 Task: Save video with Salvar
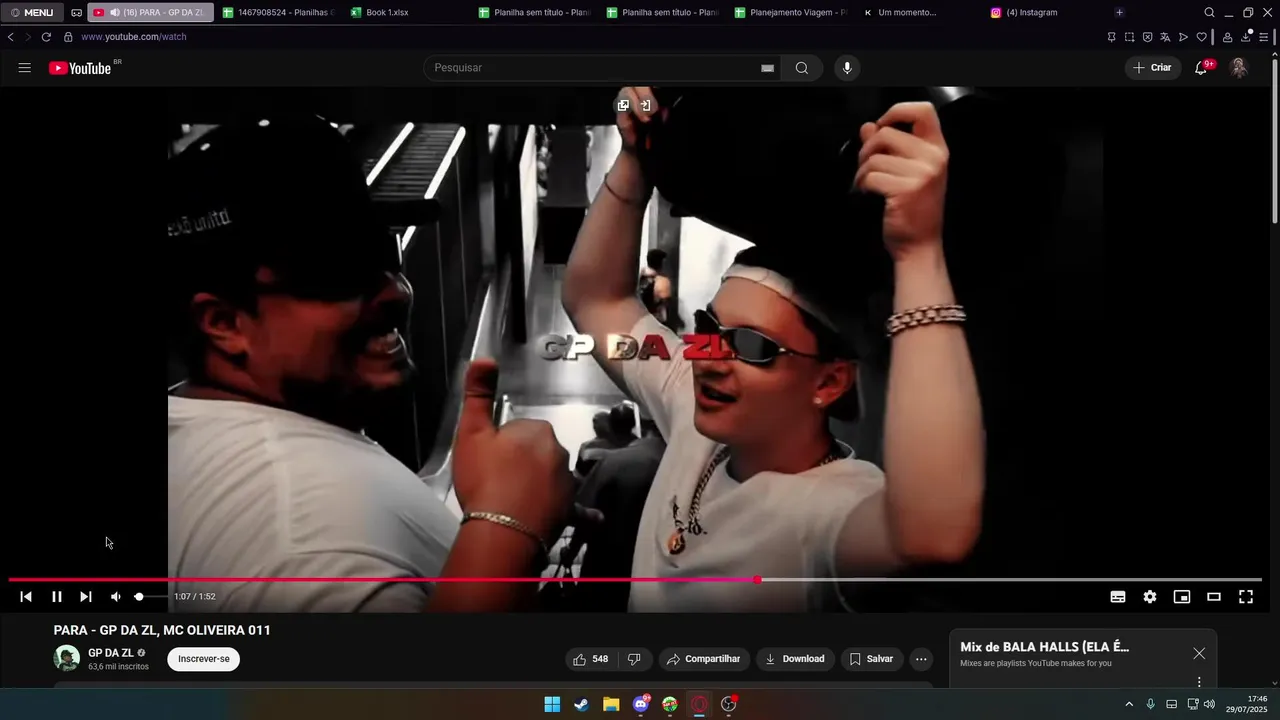871,659
